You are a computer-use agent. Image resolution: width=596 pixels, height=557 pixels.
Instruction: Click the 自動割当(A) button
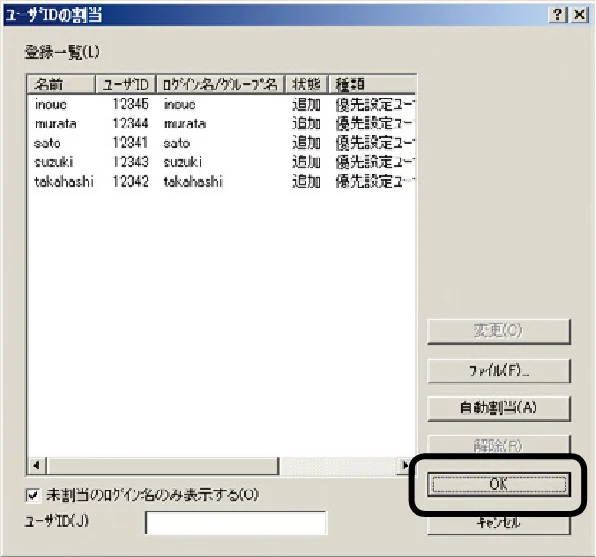click(499, 408)
